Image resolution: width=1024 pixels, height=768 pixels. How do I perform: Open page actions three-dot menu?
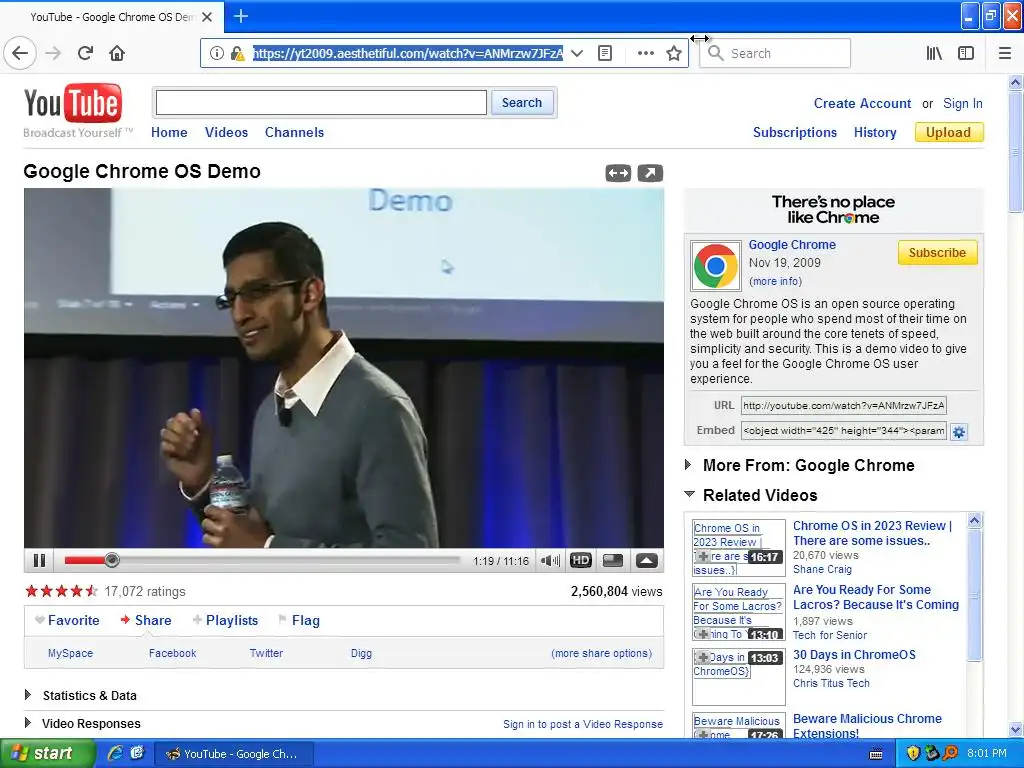(645, 54)
